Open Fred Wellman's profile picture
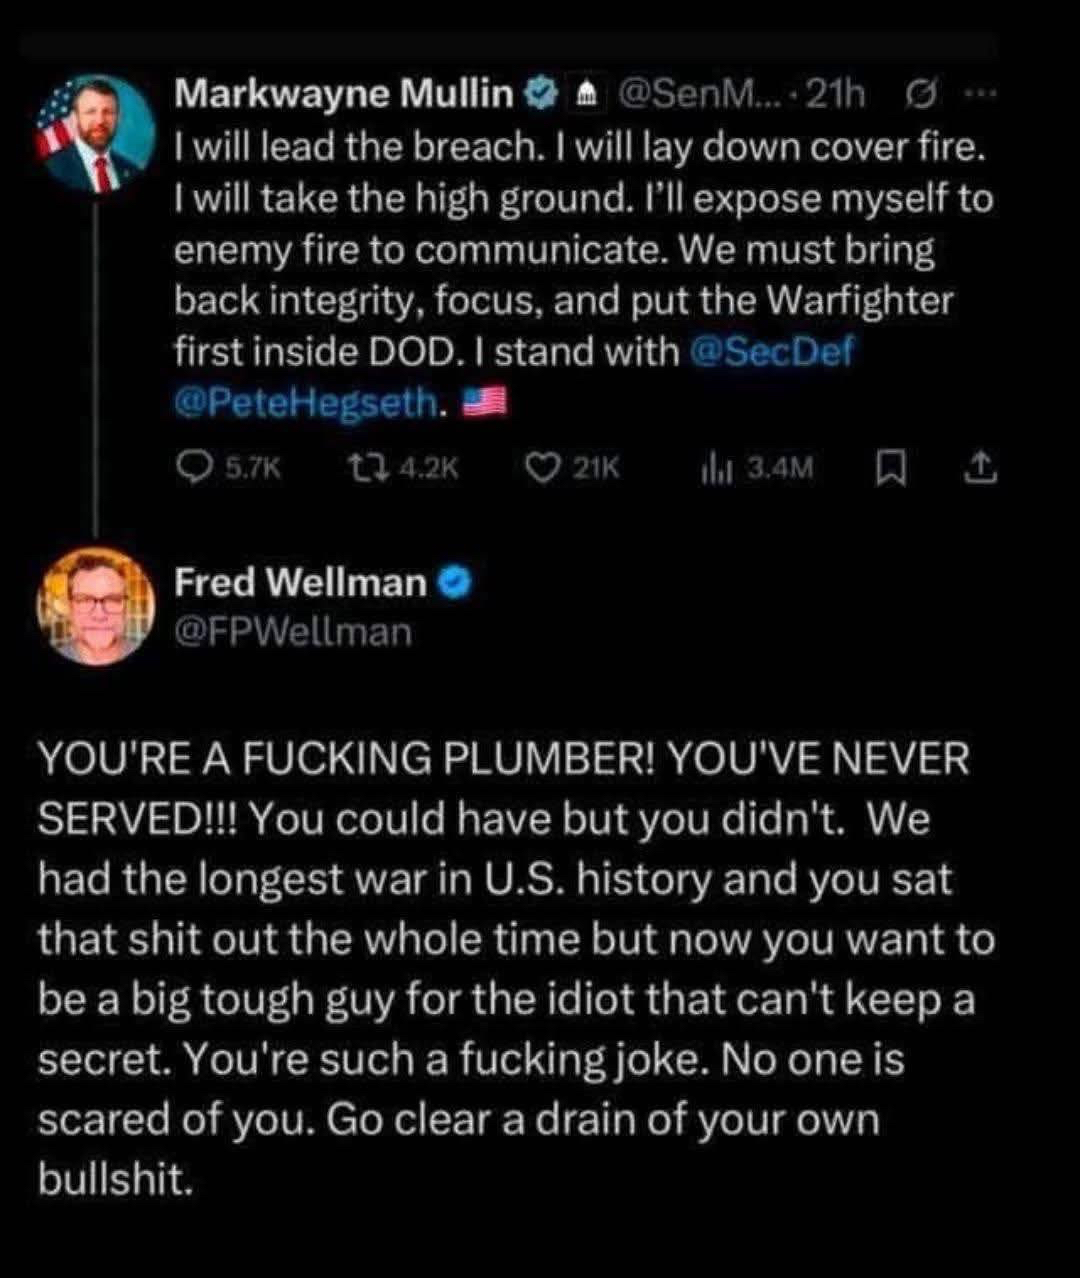Screen dimensions: 1080x1278 (x=96, y=606)
